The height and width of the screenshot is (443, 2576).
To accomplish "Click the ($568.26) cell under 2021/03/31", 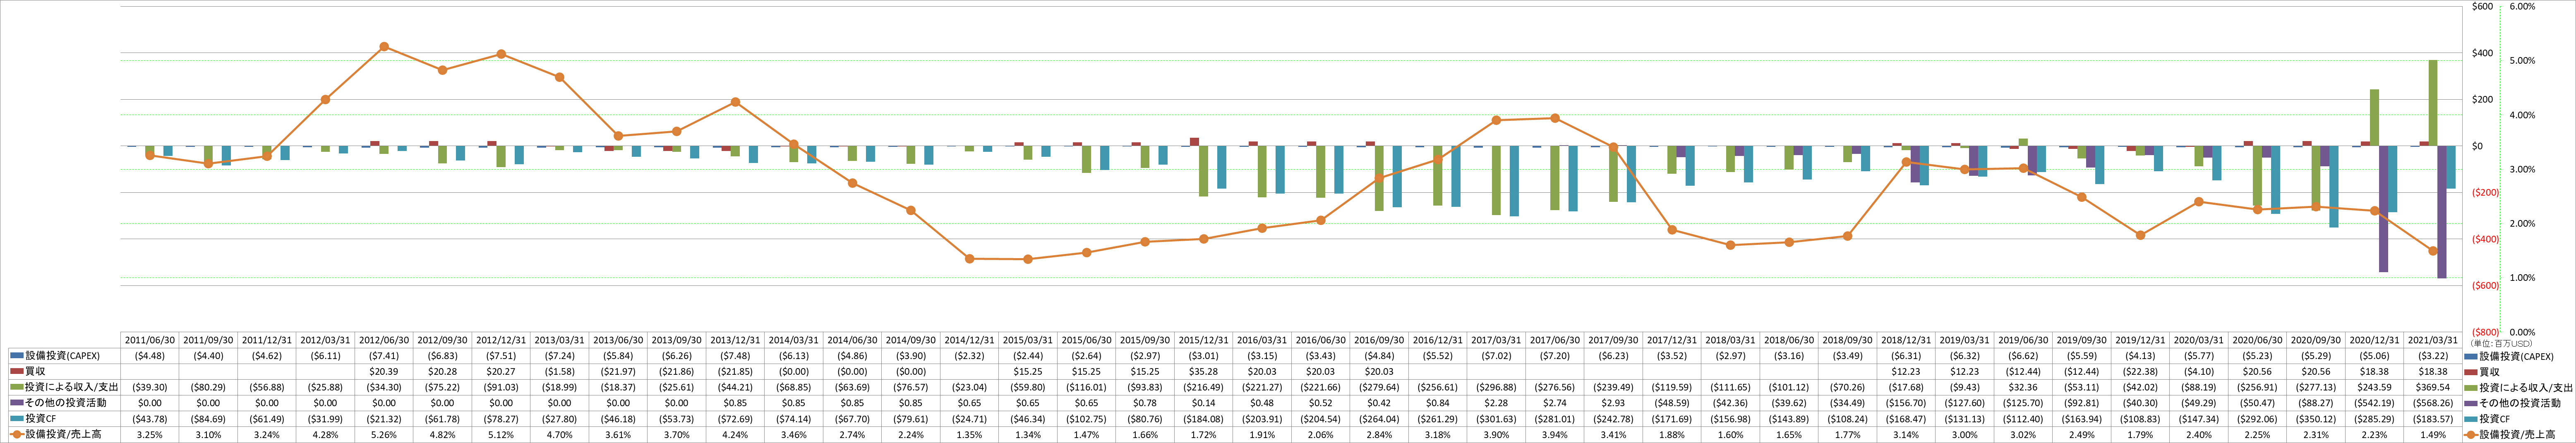I will (x=2433, y=403).
